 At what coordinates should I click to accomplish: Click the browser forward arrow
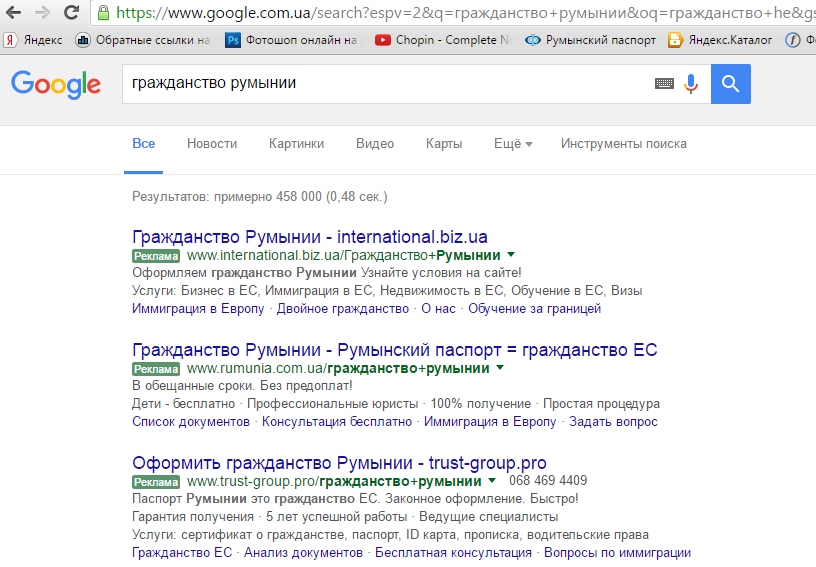pyautogui.click(x=42, y=13)
